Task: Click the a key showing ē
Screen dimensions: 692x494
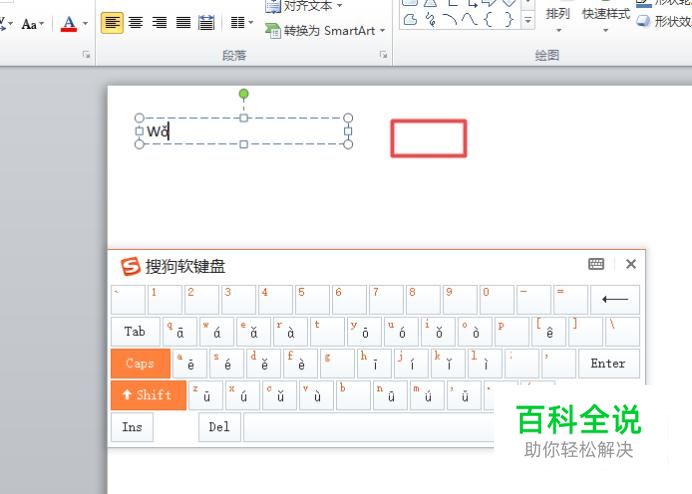Action: [190, 363]
